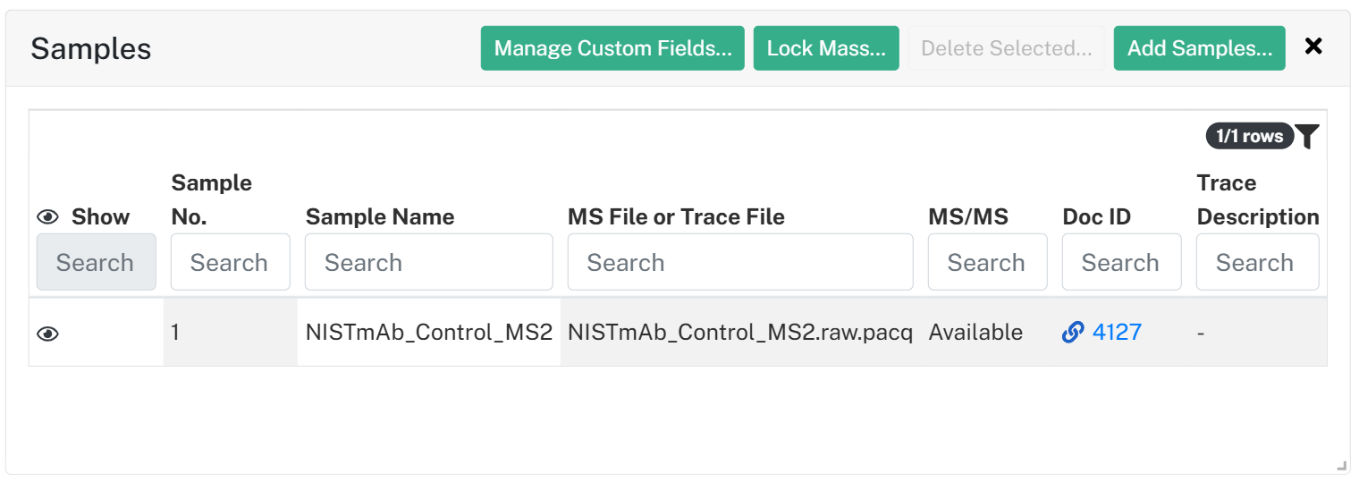1359x482 pixels.
Task: Click the Trace Description search input
Action: [1258, 262]
